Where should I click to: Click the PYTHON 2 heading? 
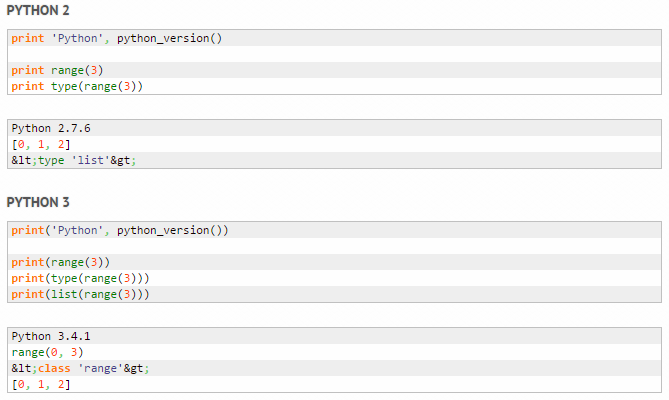[38, 10]
